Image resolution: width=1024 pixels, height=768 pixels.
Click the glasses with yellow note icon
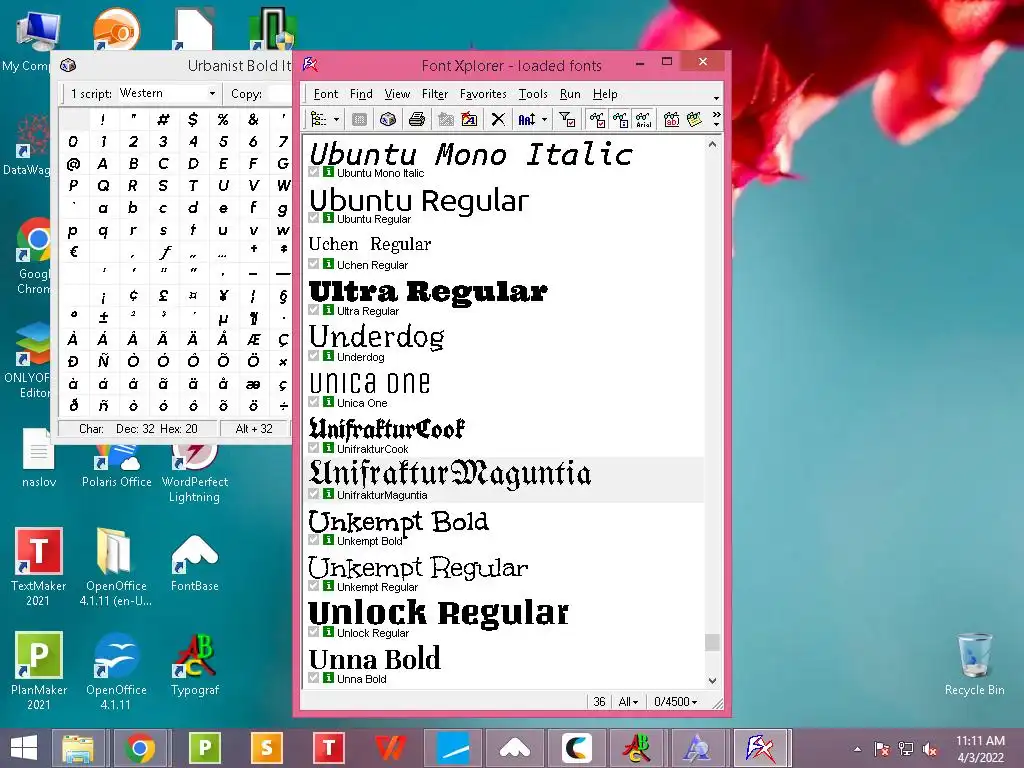point(694,120)
